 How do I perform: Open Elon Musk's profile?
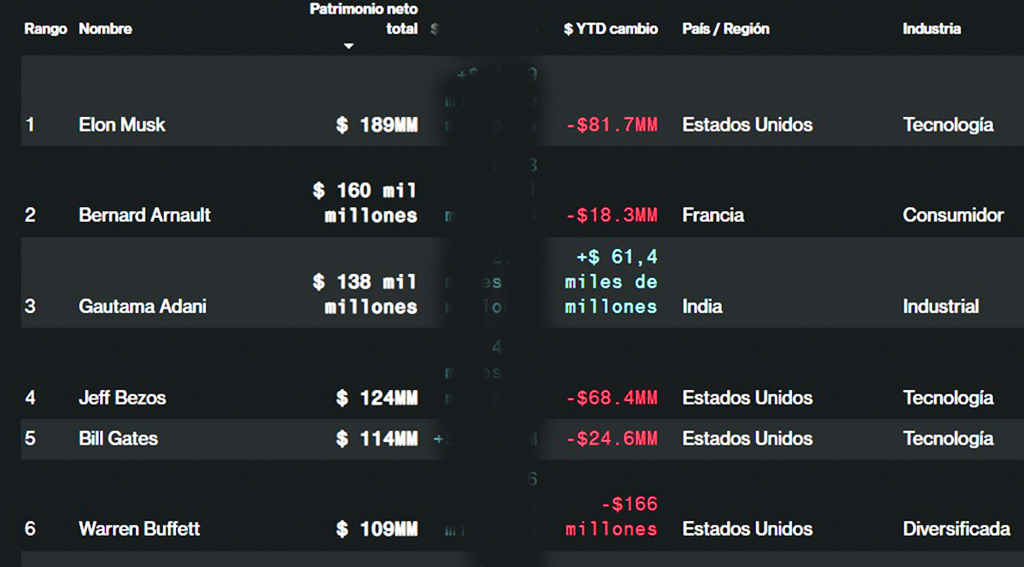click(122, 125)
